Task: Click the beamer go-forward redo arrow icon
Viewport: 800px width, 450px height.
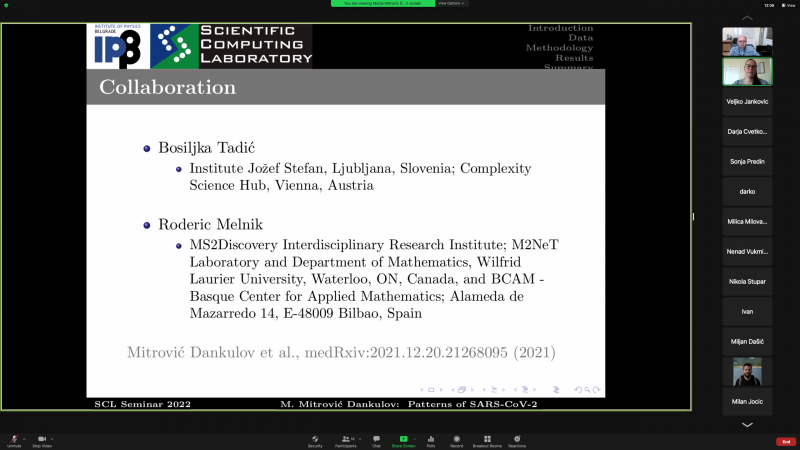Action: (596, 390)
